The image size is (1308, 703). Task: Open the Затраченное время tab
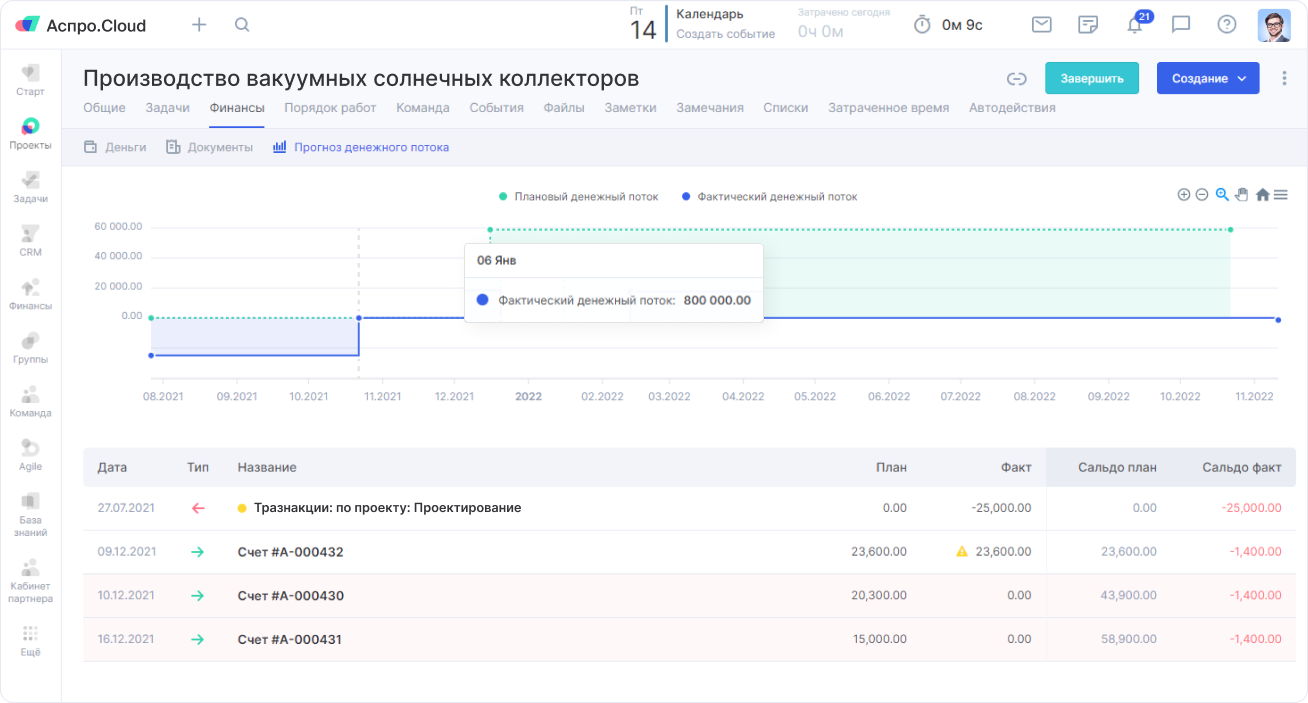888,108
